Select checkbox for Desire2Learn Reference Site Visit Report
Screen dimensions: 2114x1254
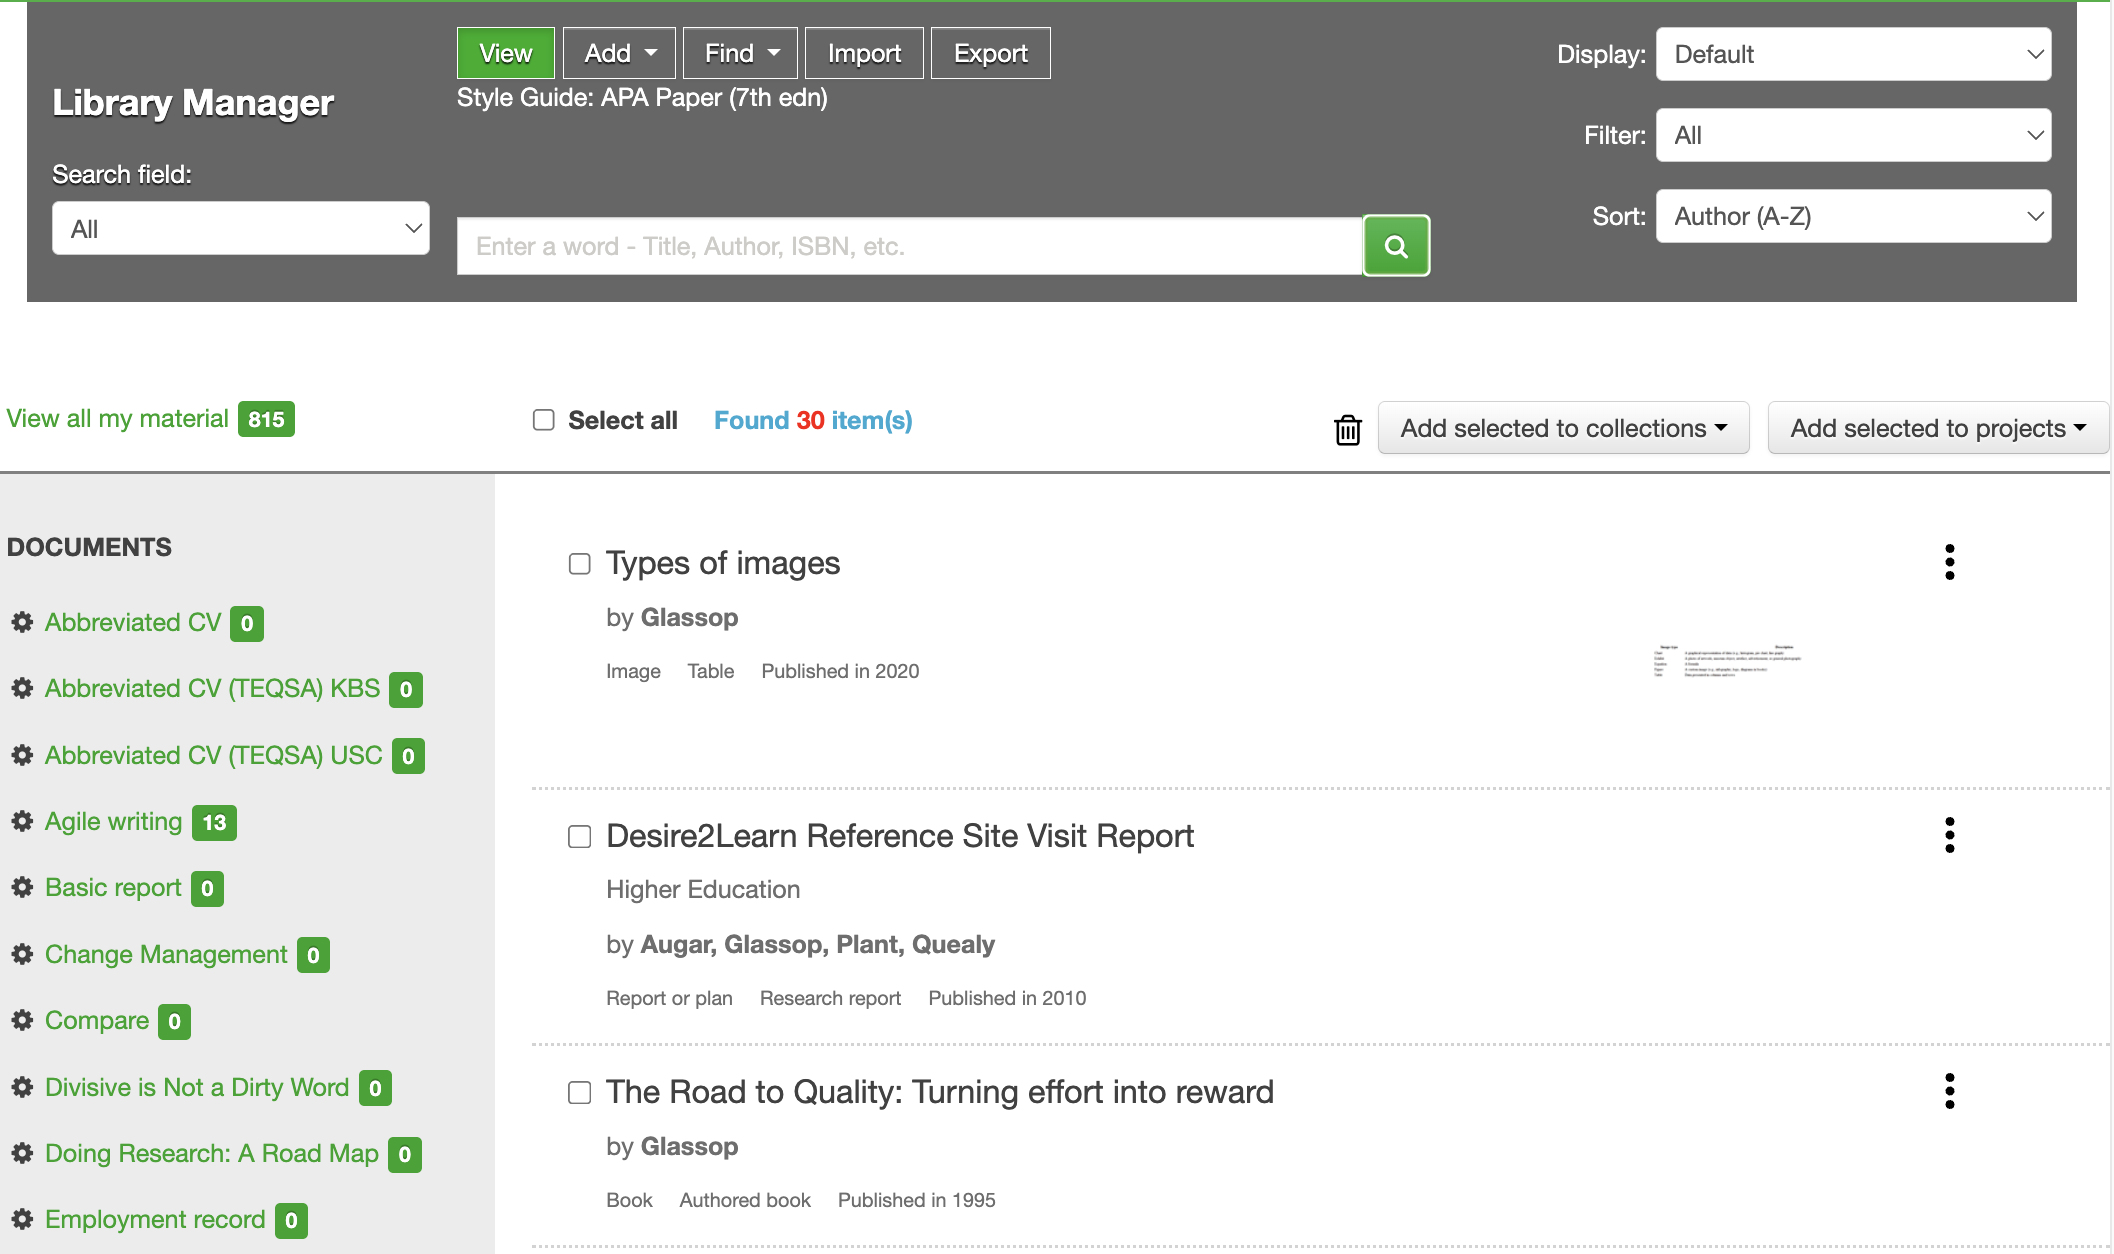coord(580,837)
